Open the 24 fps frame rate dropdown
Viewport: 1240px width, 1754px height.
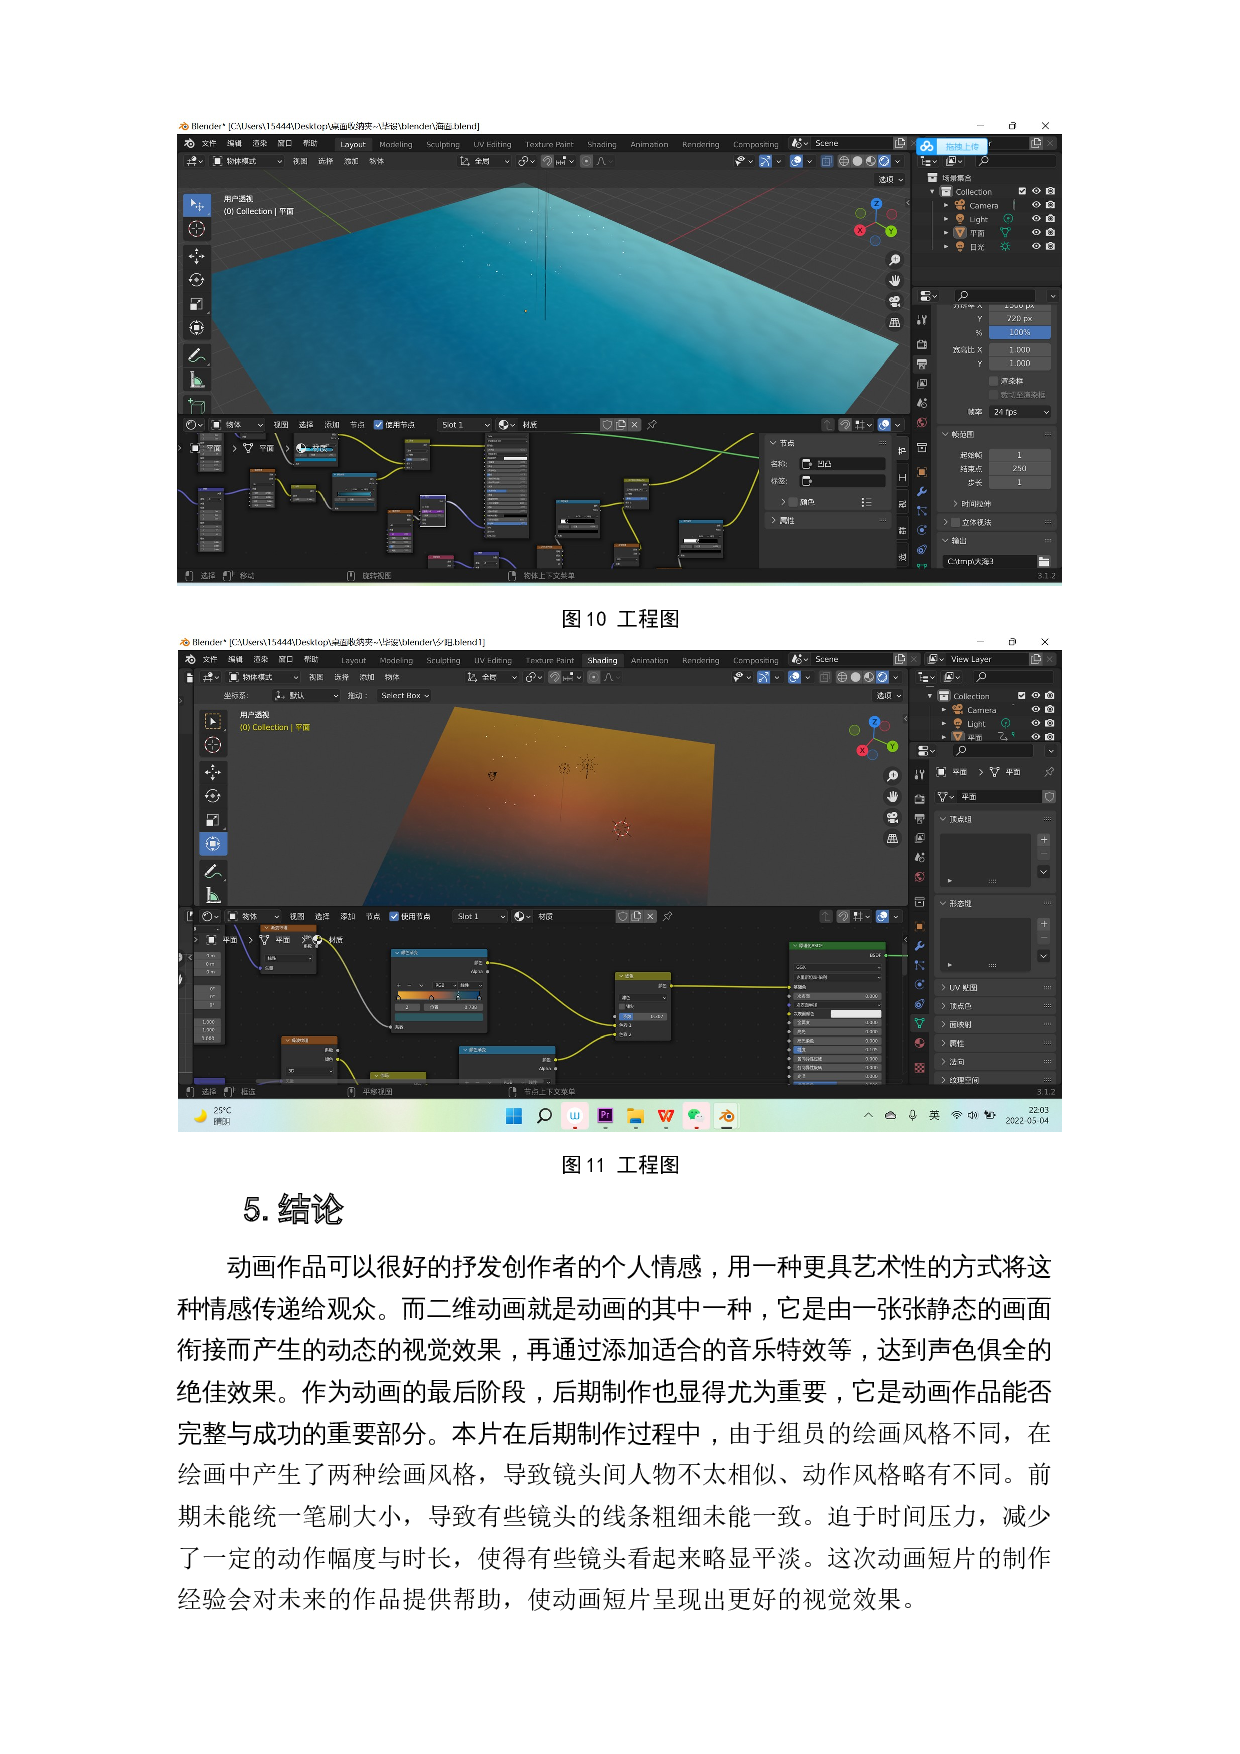click(x=1020, y=412)
